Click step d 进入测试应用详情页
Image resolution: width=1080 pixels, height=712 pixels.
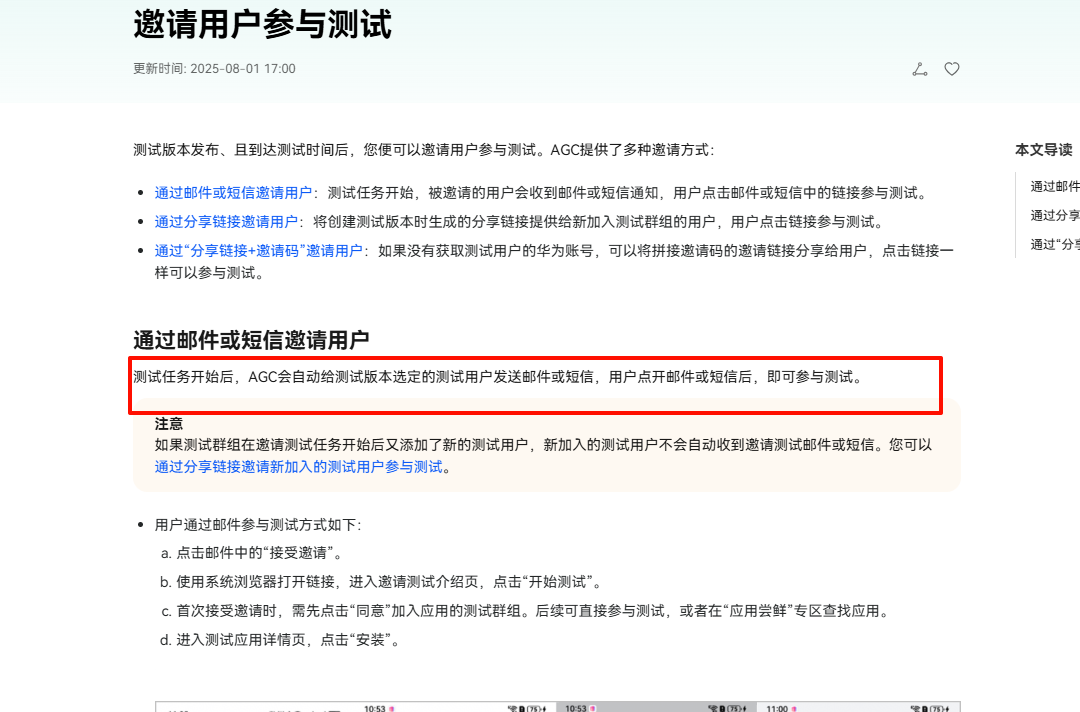tap(280, 640)
